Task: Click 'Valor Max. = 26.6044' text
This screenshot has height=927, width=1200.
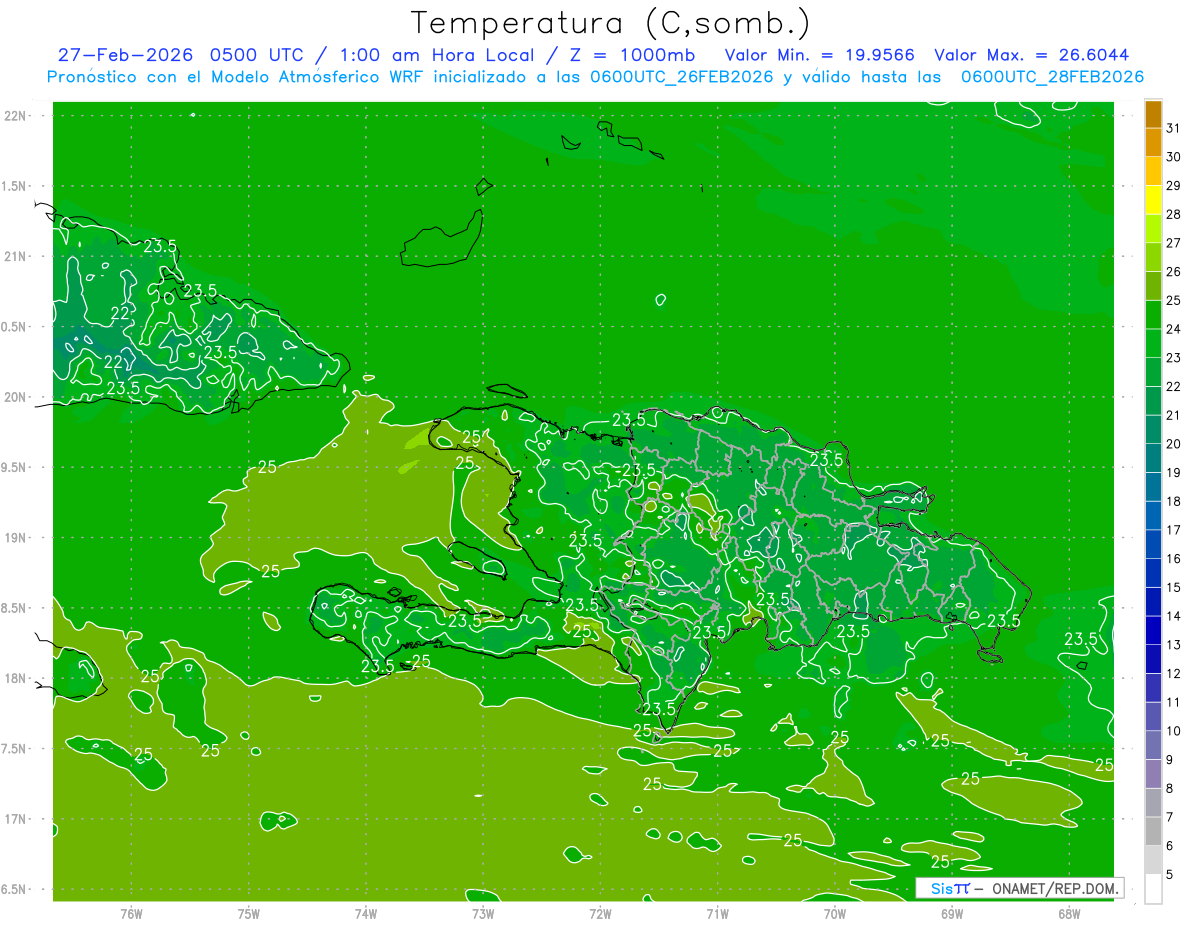Action: 1032,55
